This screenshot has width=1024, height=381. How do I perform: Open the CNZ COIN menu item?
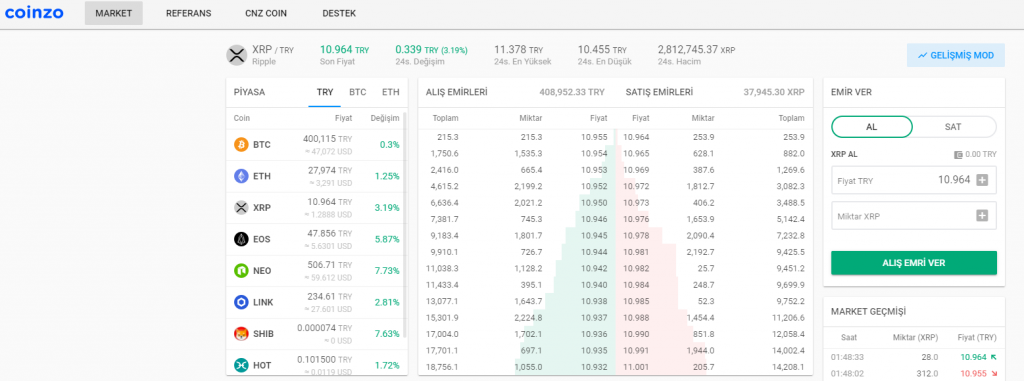266,13
